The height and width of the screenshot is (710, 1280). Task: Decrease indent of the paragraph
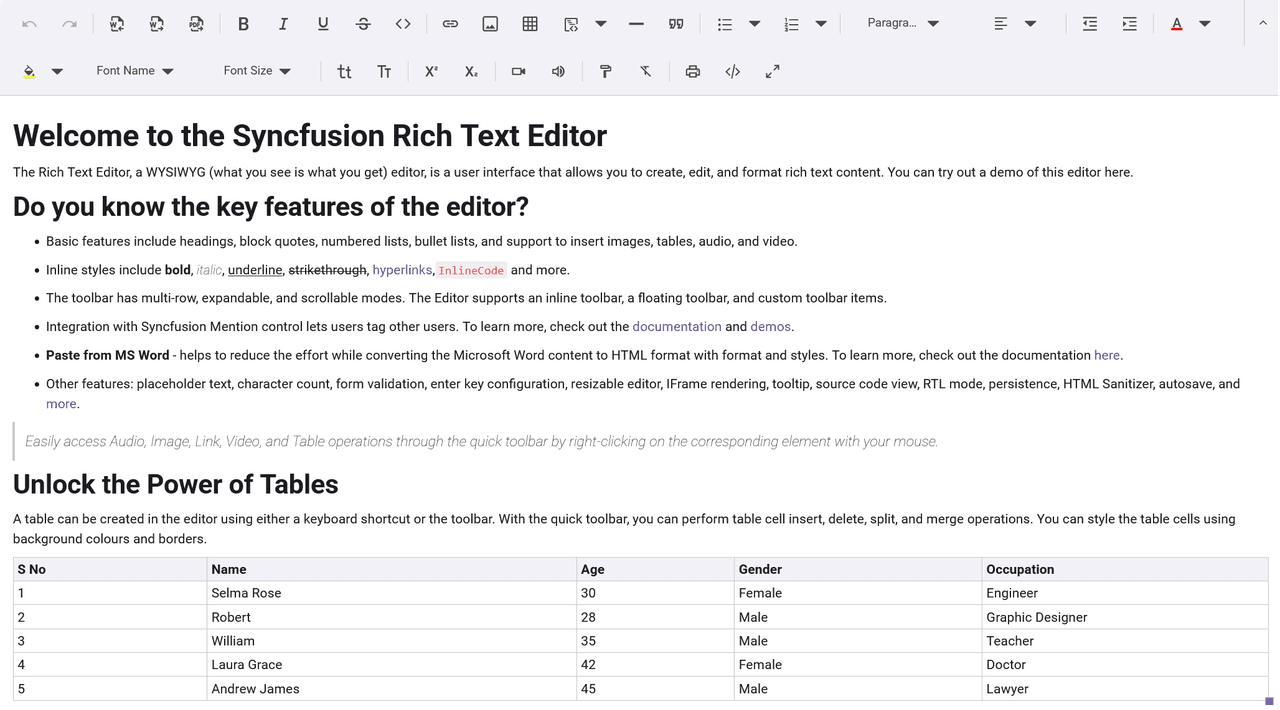tap(1090, 23)
